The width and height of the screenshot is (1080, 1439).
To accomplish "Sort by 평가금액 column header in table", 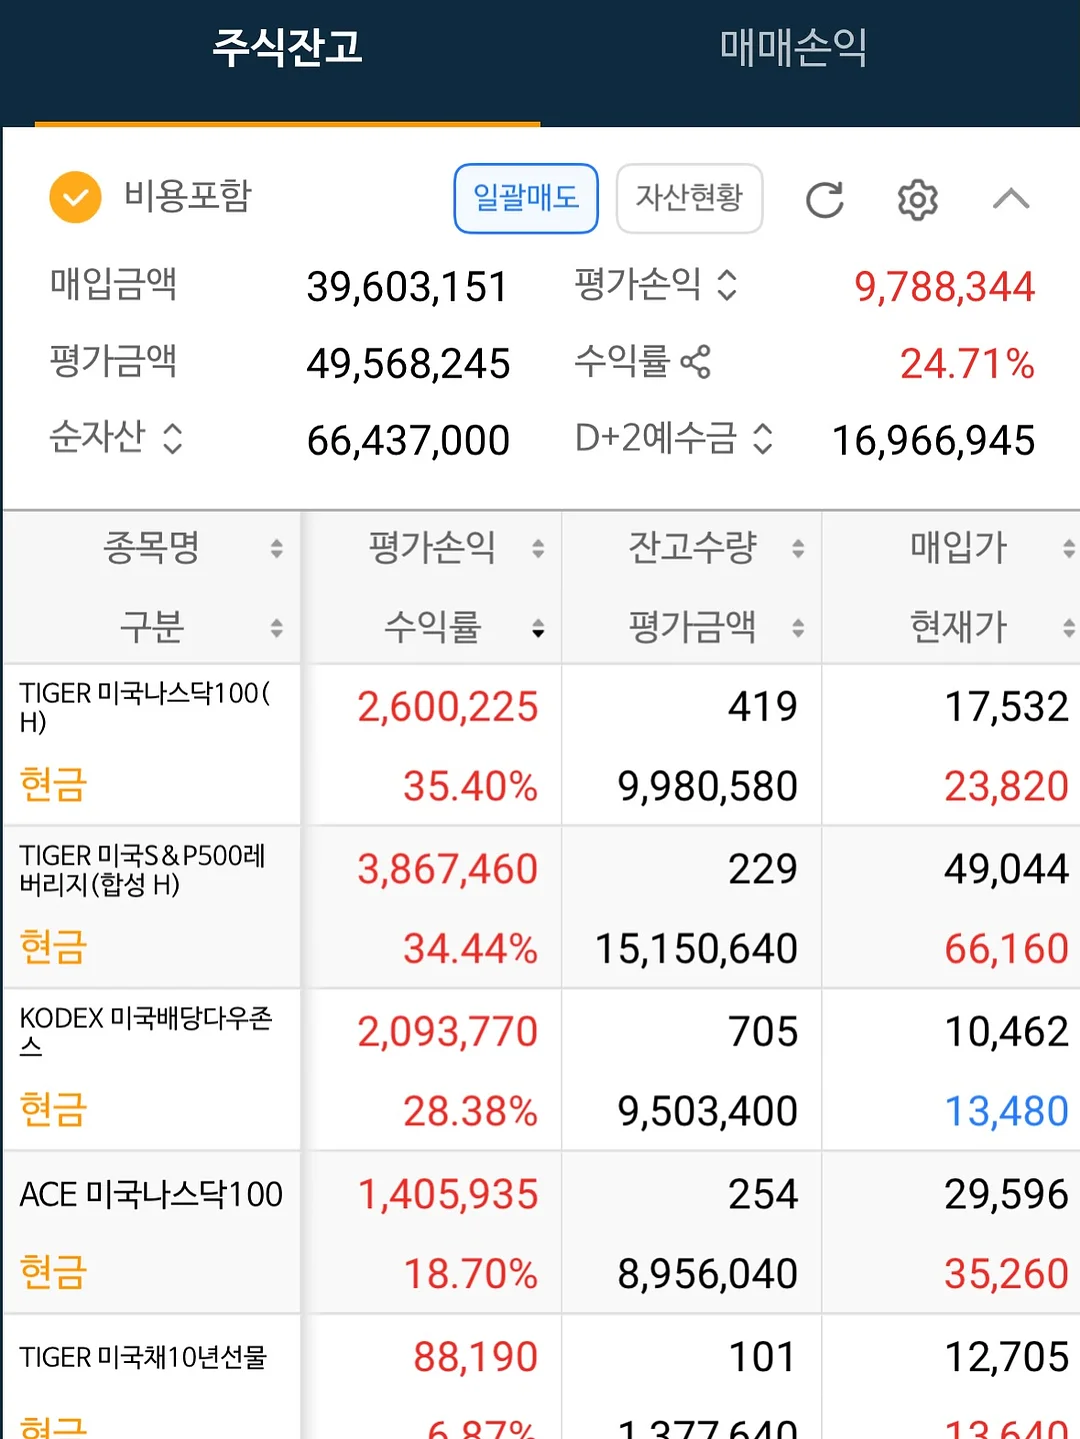I will [x=692, y=628].
